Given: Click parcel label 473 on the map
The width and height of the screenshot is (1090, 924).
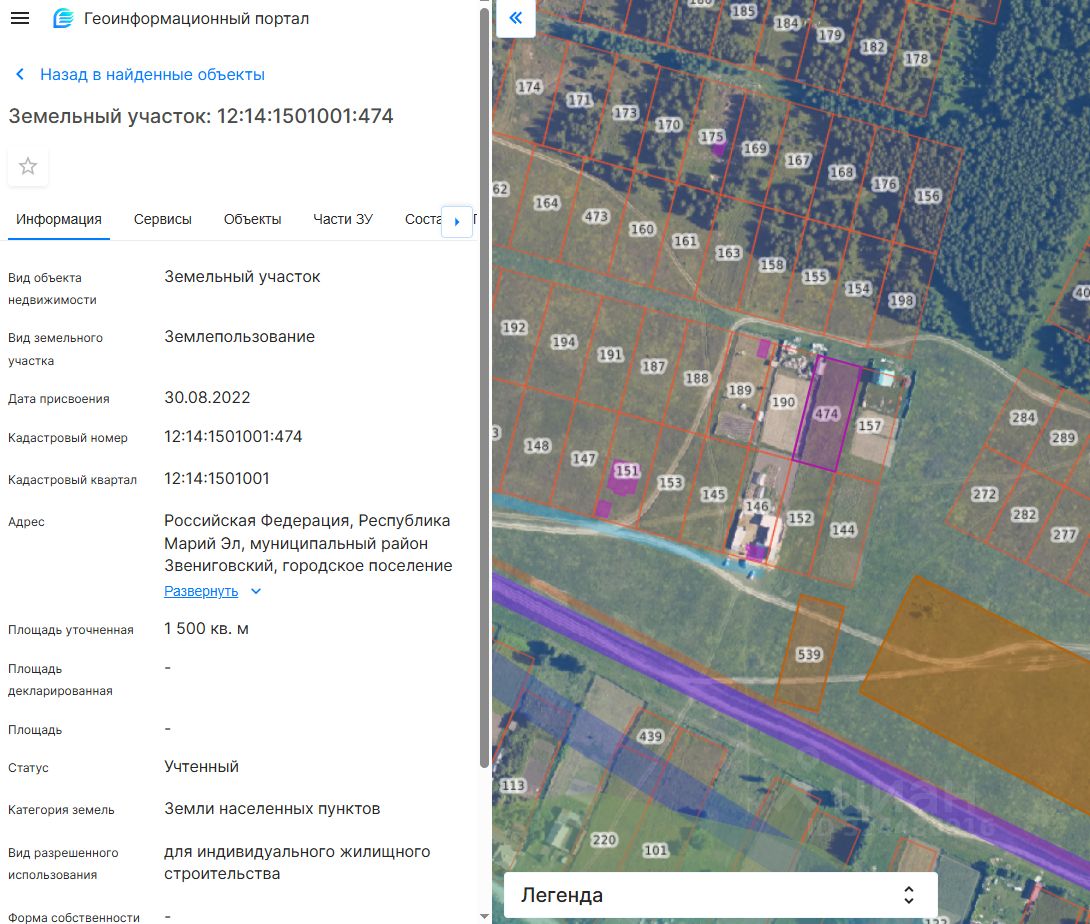Looking at the screenshot, I should pos(596,216).
